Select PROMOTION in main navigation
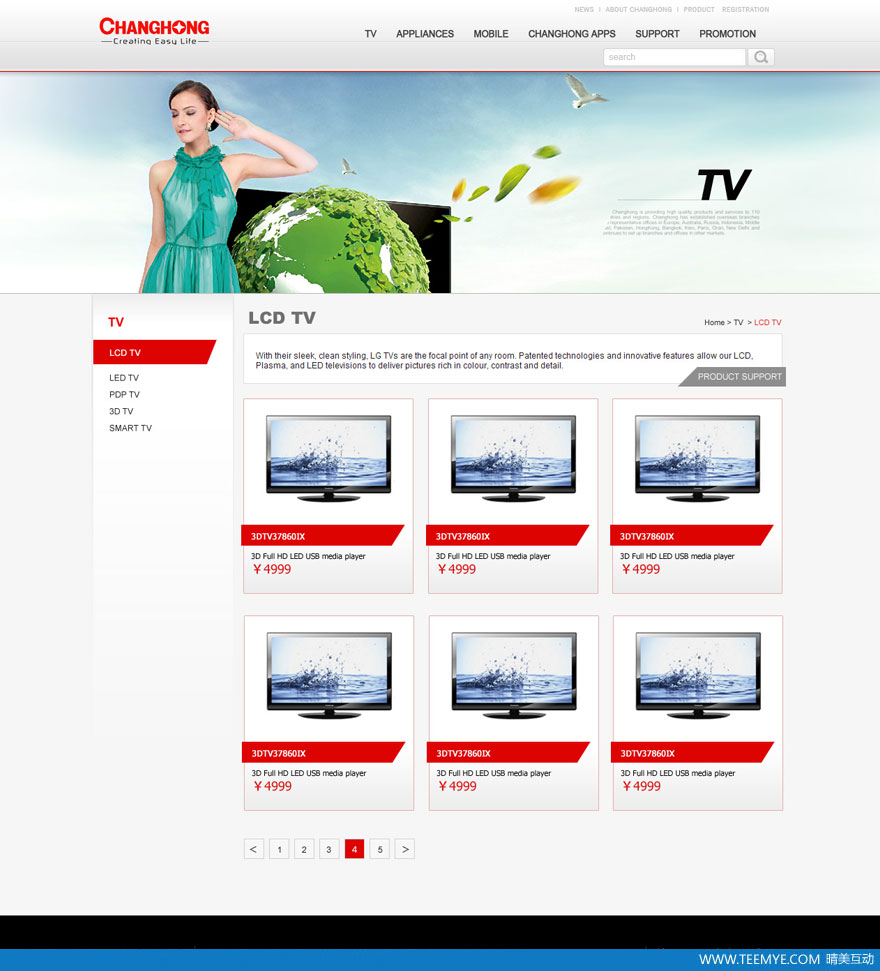 (727, 33)
